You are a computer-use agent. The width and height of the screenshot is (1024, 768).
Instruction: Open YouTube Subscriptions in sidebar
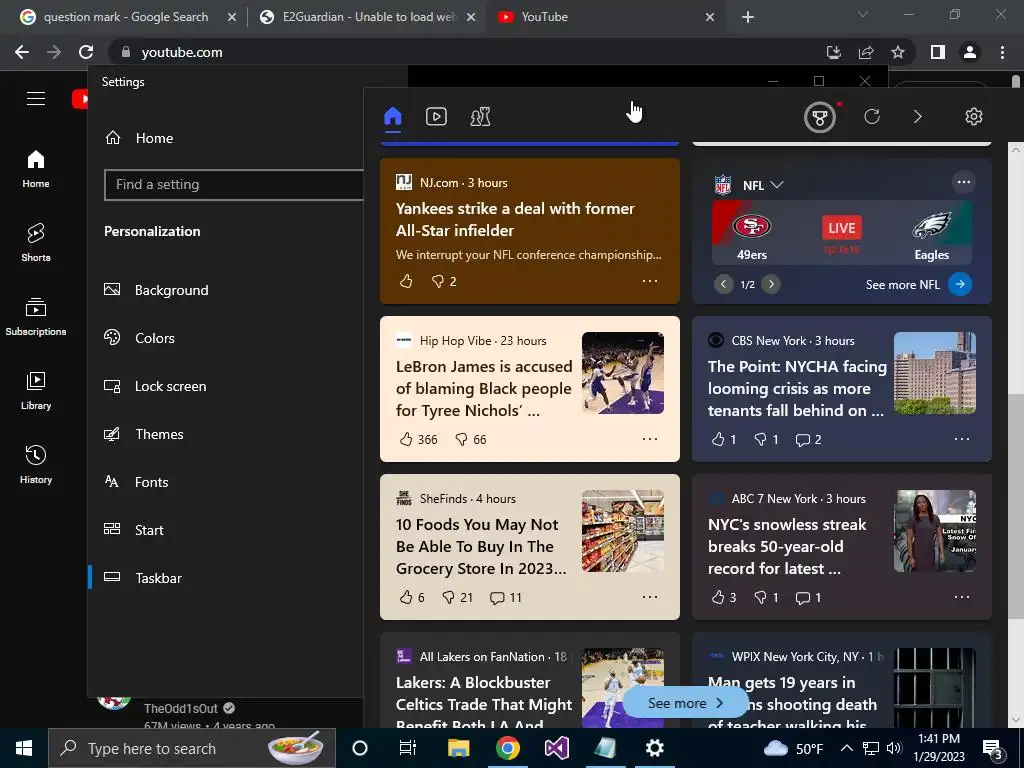36,317
